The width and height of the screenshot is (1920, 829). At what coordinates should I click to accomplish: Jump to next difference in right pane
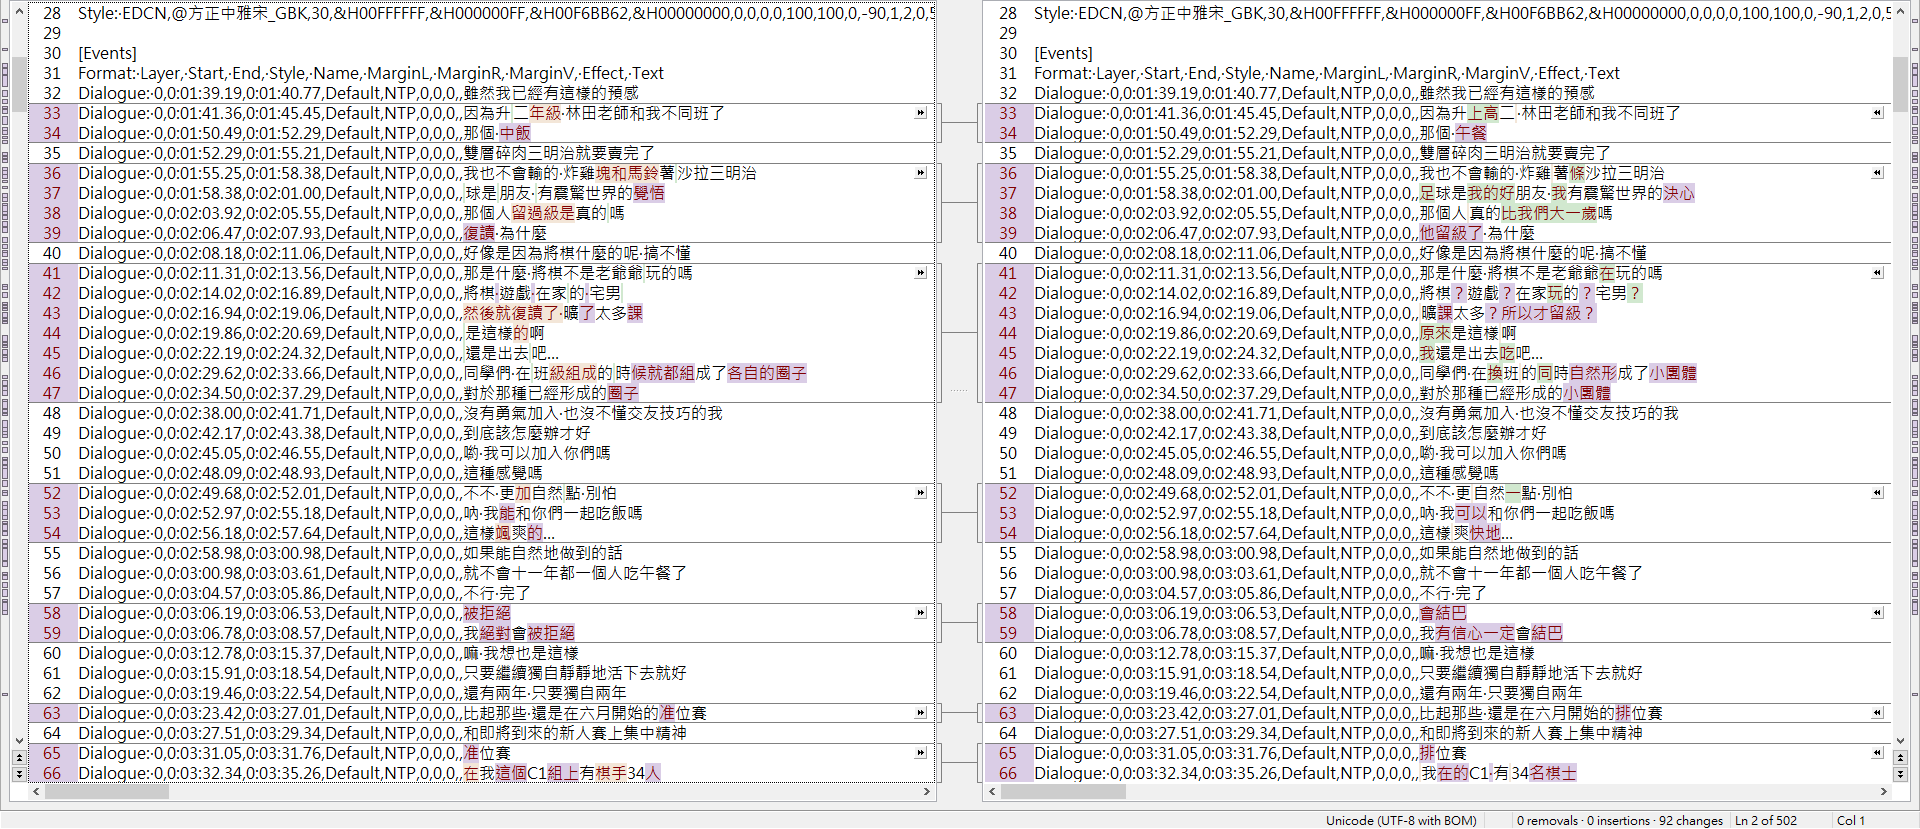tap(1901, 774)
